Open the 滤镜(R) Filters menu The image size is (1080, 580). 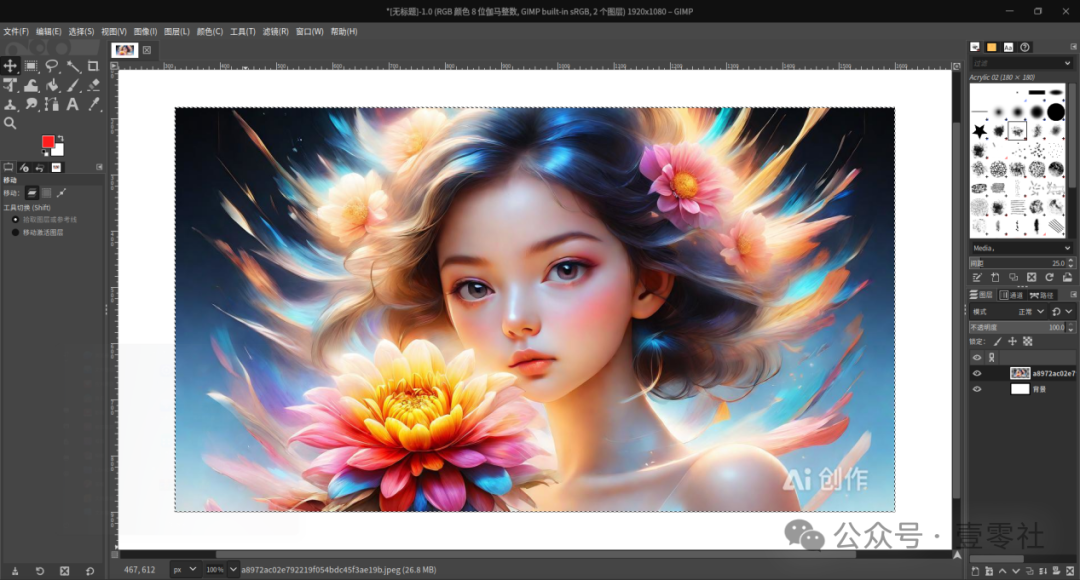pos(276,32)
